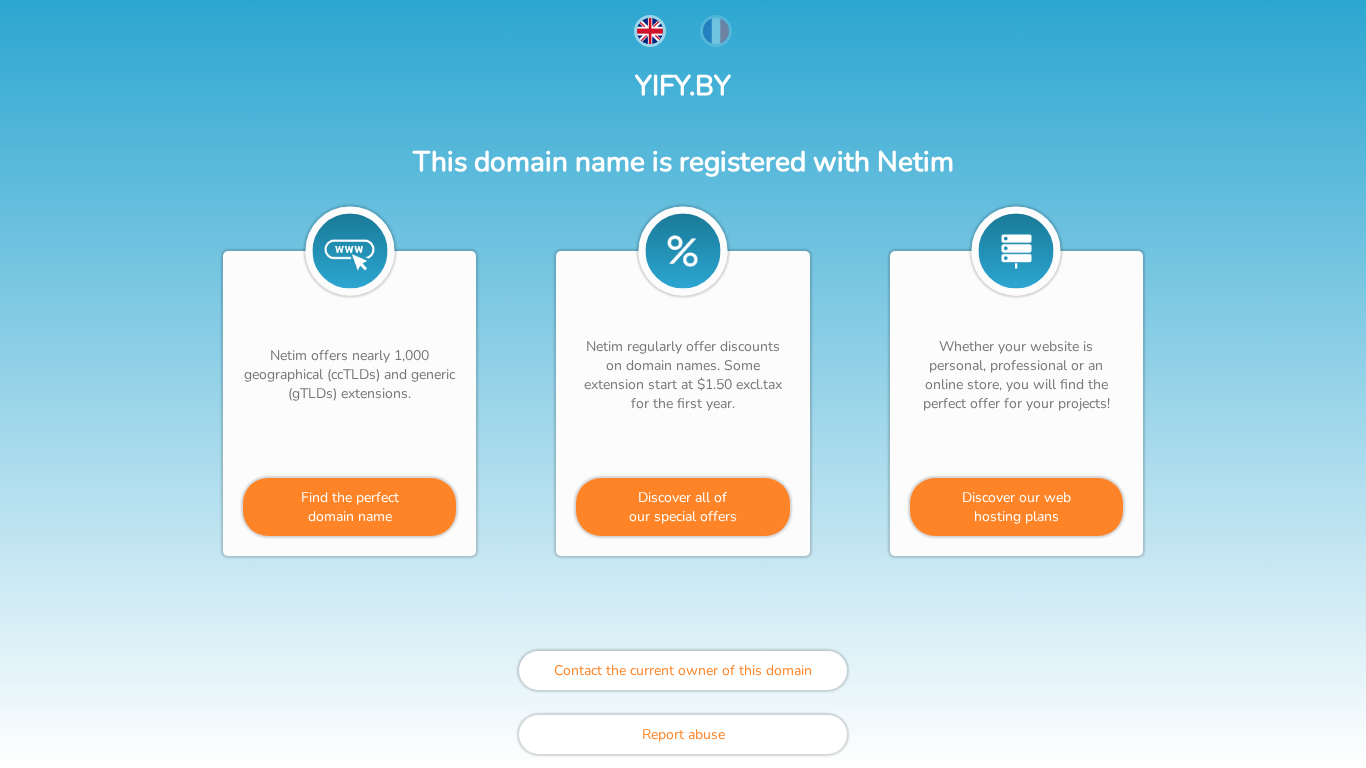Switch to French using the flag icon
The image size is (1366, 768).
716,31
